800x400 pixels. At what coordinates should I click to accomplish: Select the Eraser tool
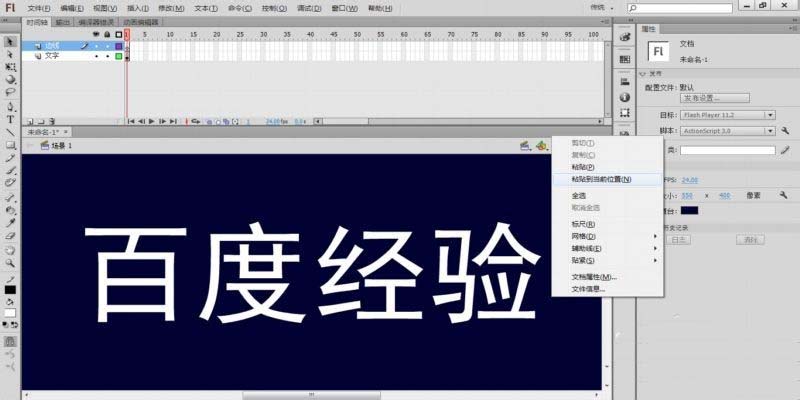coord(10,236)
